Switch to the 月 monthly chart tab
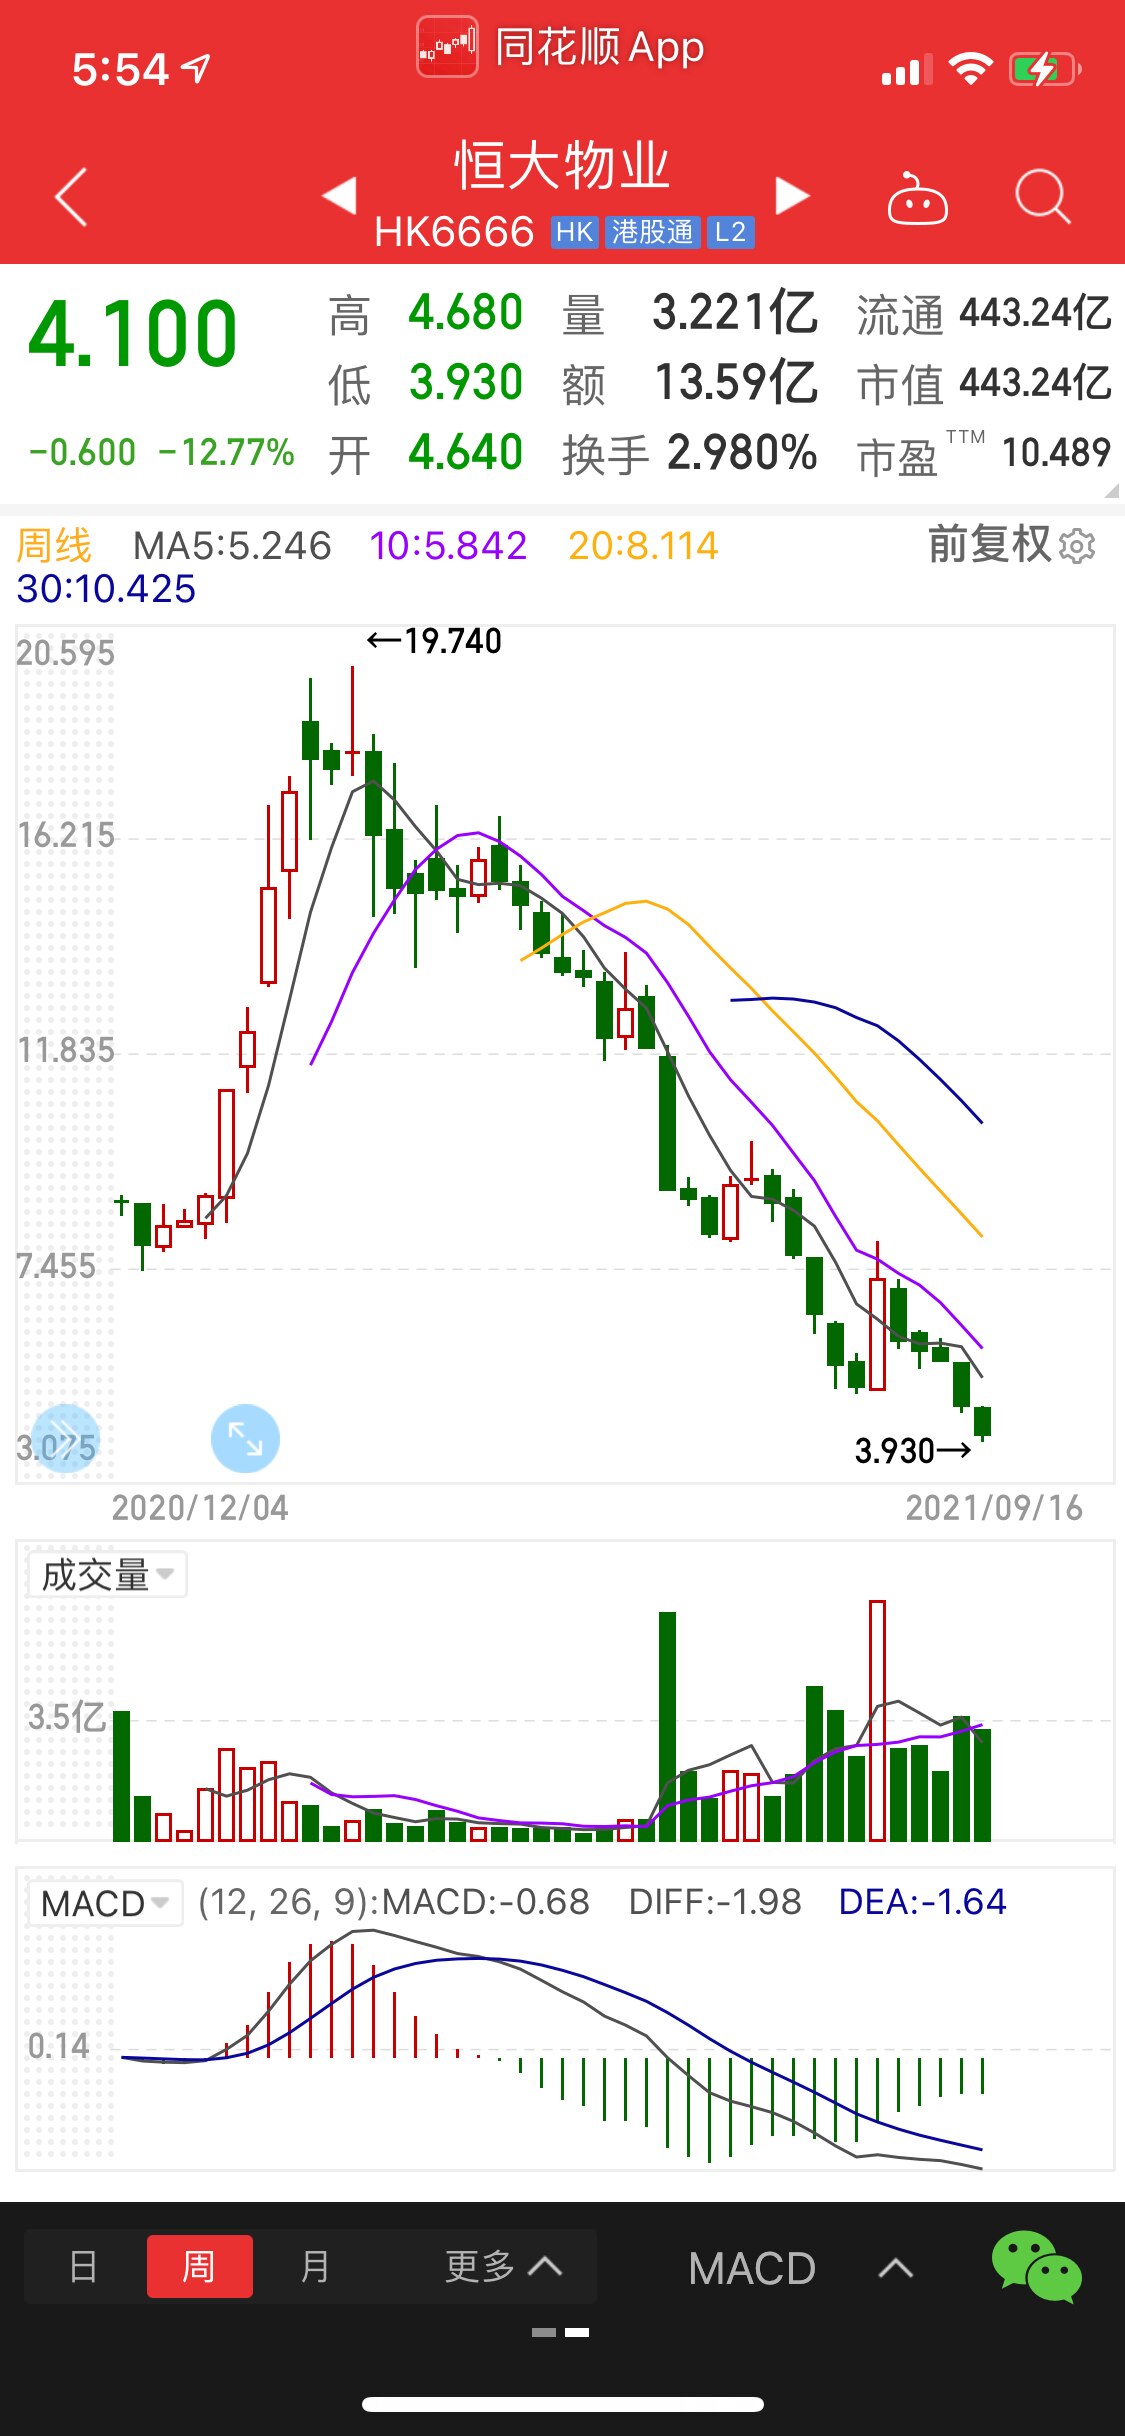Screen dimensions: 1125x2436 click(314, 2266)
